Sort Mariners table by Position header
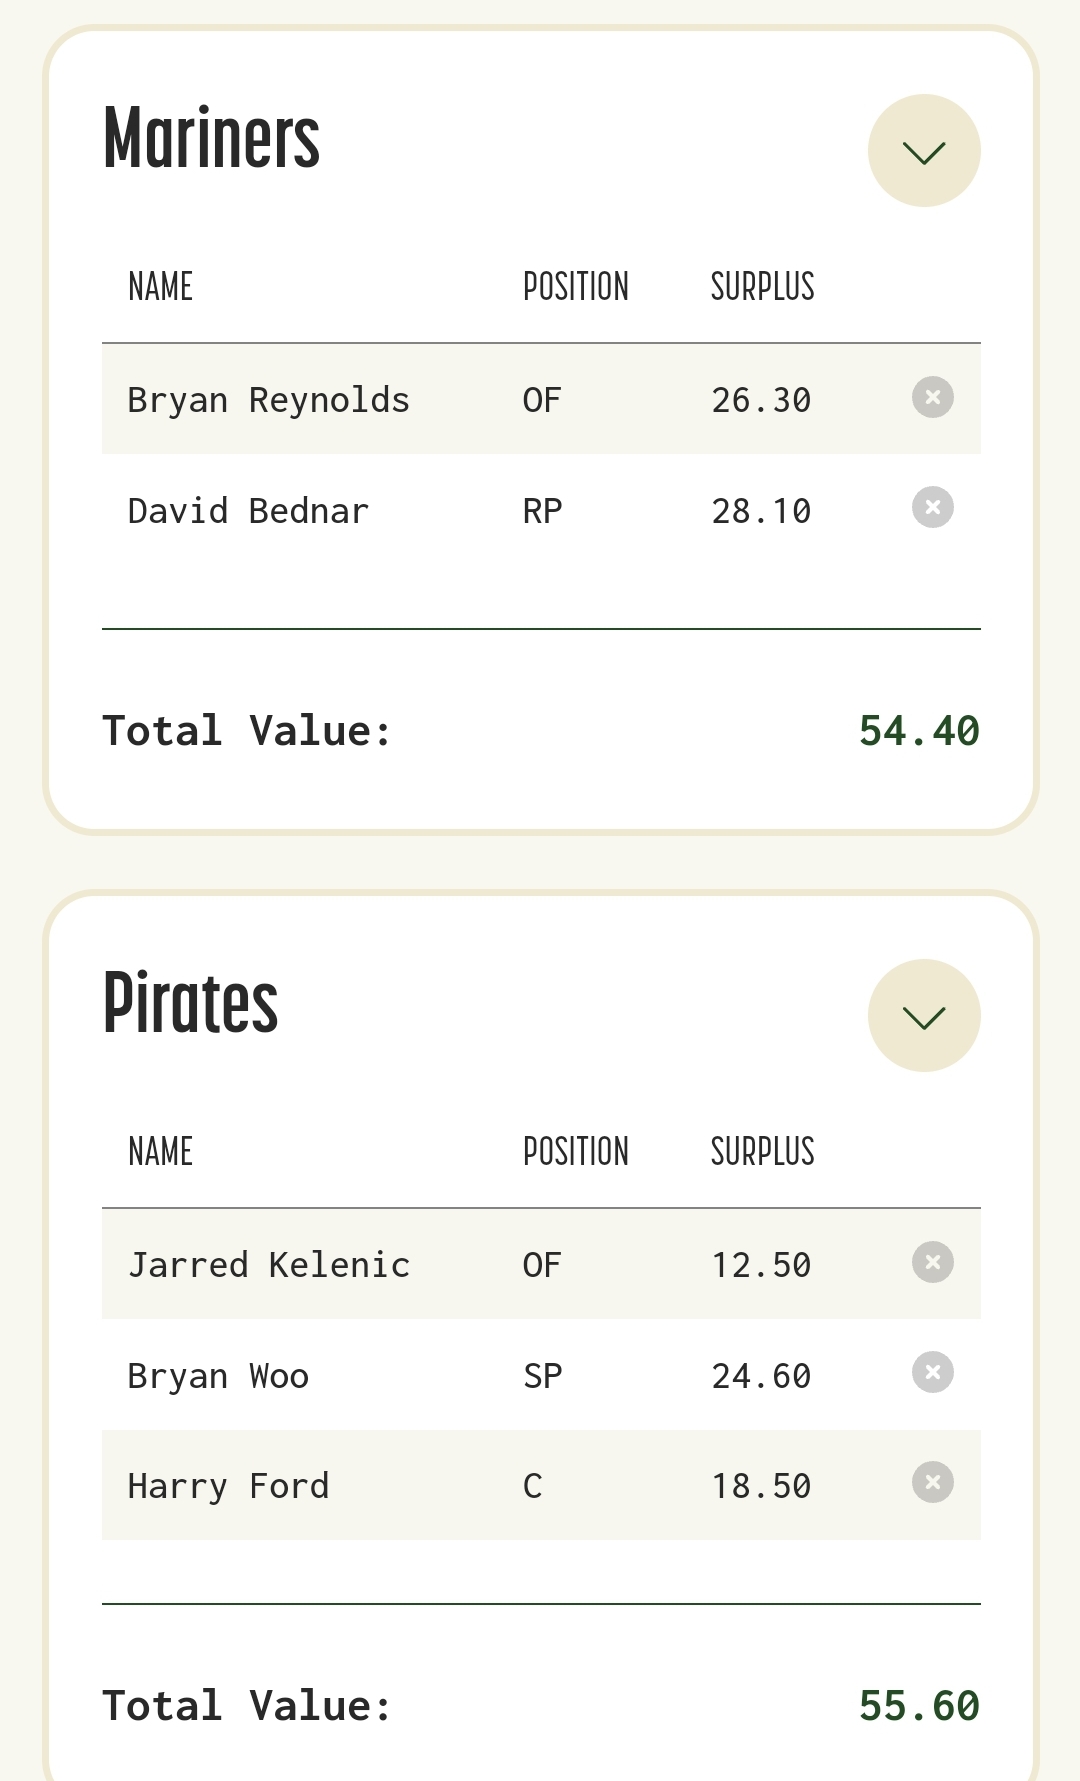The image size is (1080, 1781). [575, 287]
